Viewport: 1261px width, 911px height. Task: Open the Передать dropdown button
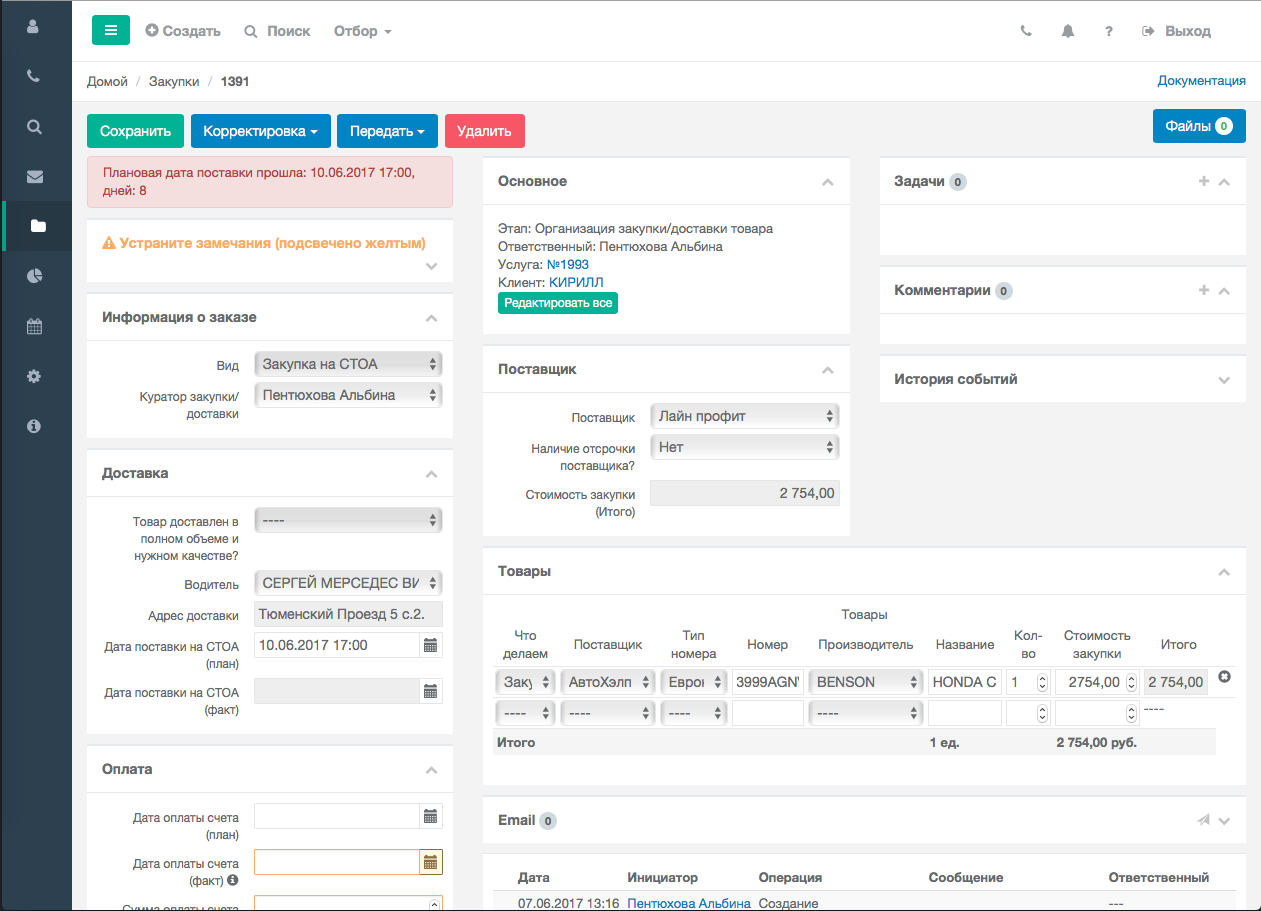coord(387,131)
